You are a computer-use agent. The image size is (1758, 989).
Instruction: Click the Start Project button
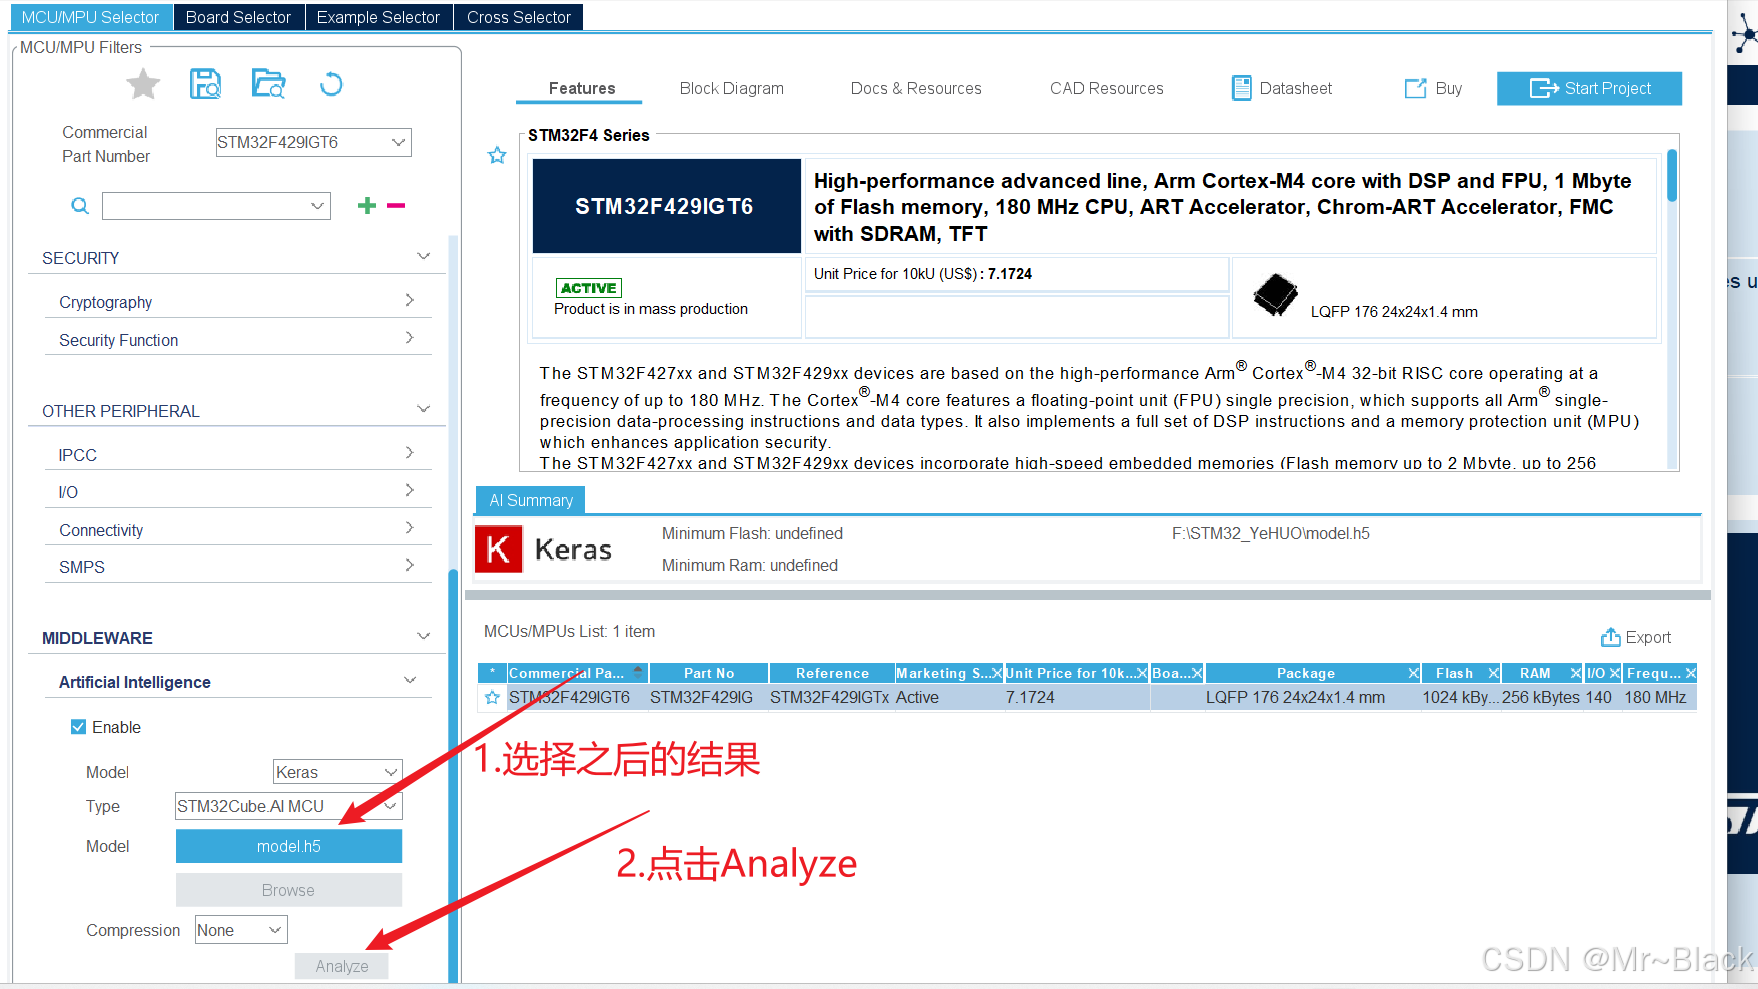pos(1589,88)
